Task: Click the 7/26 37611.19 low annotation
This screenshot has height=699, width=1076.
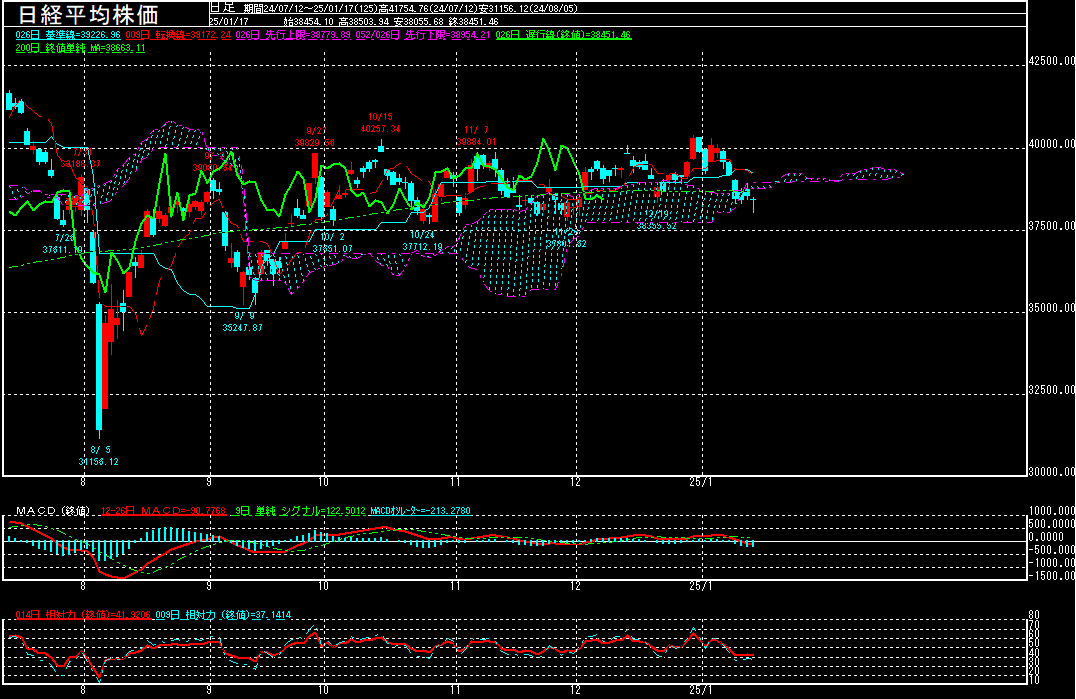Action: tap(63, 244)
